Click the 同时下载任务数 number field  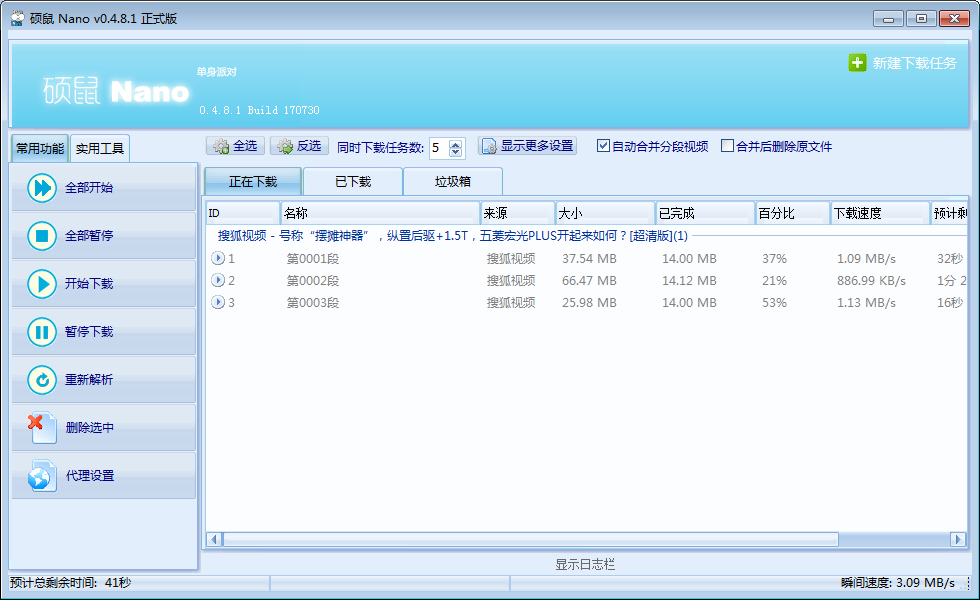click(x=439, y=148)
